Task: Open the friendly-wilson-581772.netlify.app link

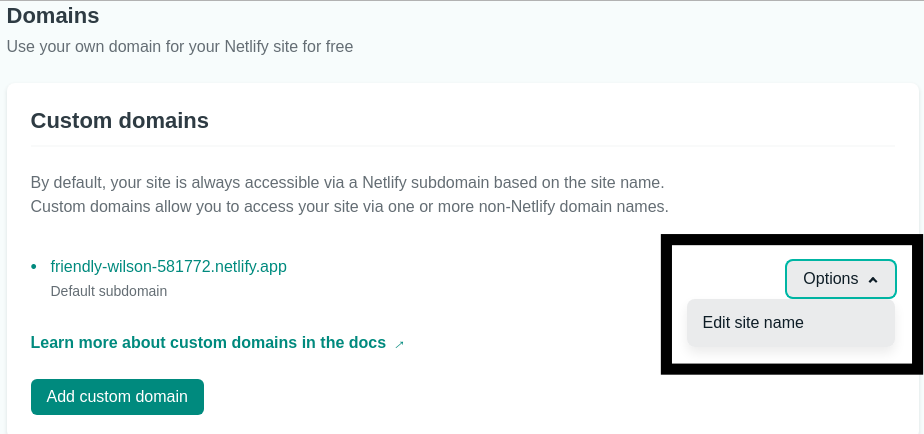Action: pyautogui.click(x=168, y=266)
